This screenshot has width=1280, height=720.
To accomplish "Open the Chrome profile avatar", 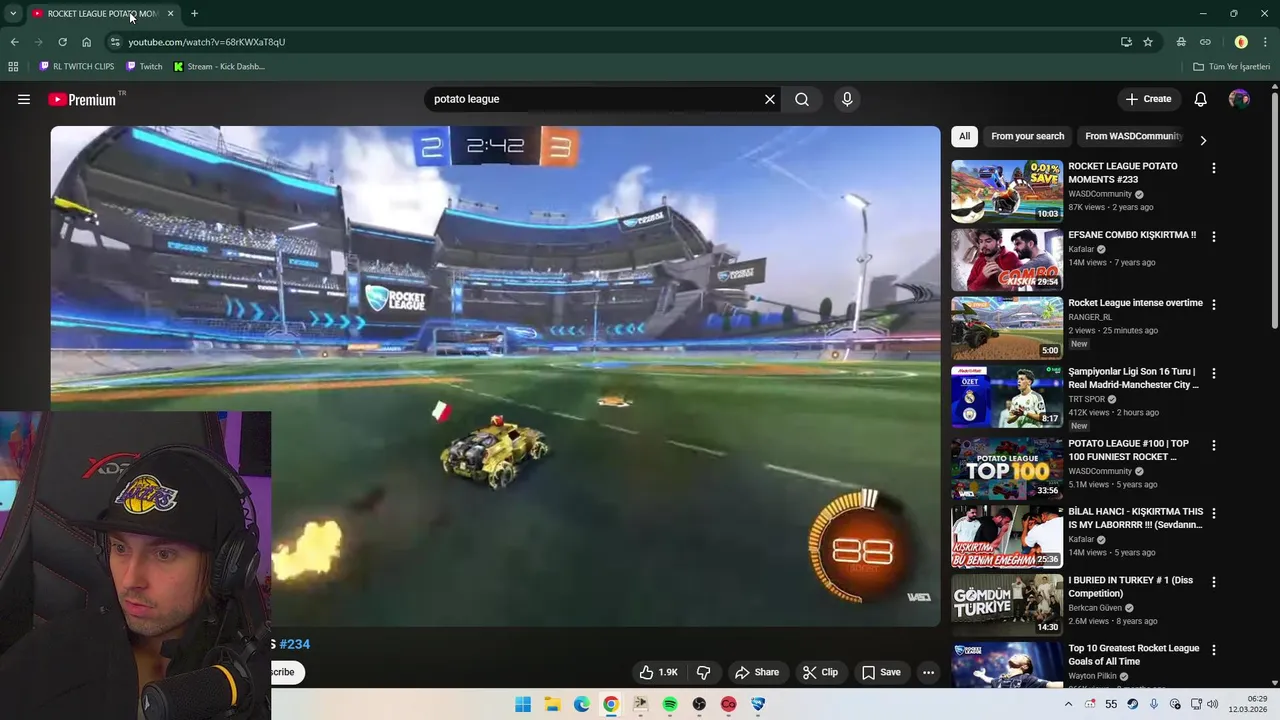I will 1241,42.
